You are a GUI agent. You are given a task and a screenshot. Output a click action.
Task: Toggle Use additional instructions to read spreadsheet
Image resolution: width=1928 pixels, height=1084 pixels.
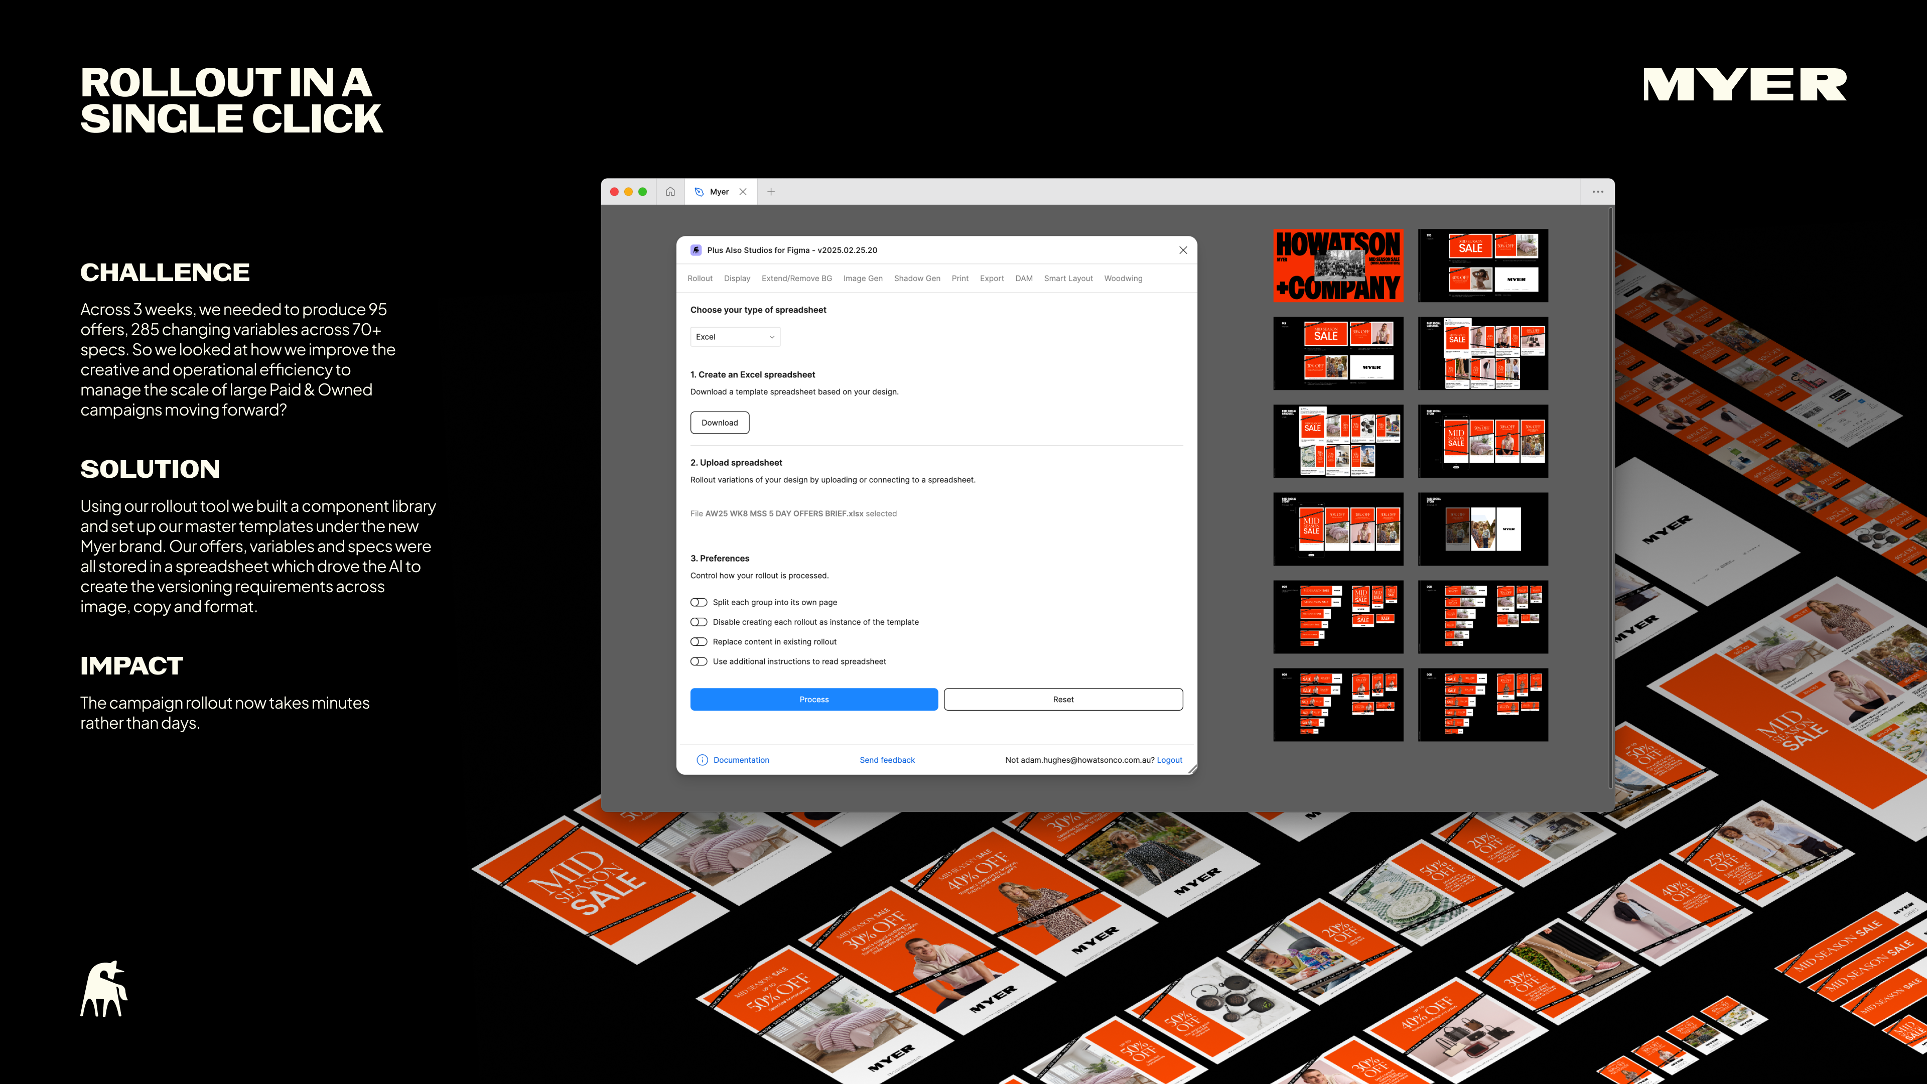tap(699, 661)
